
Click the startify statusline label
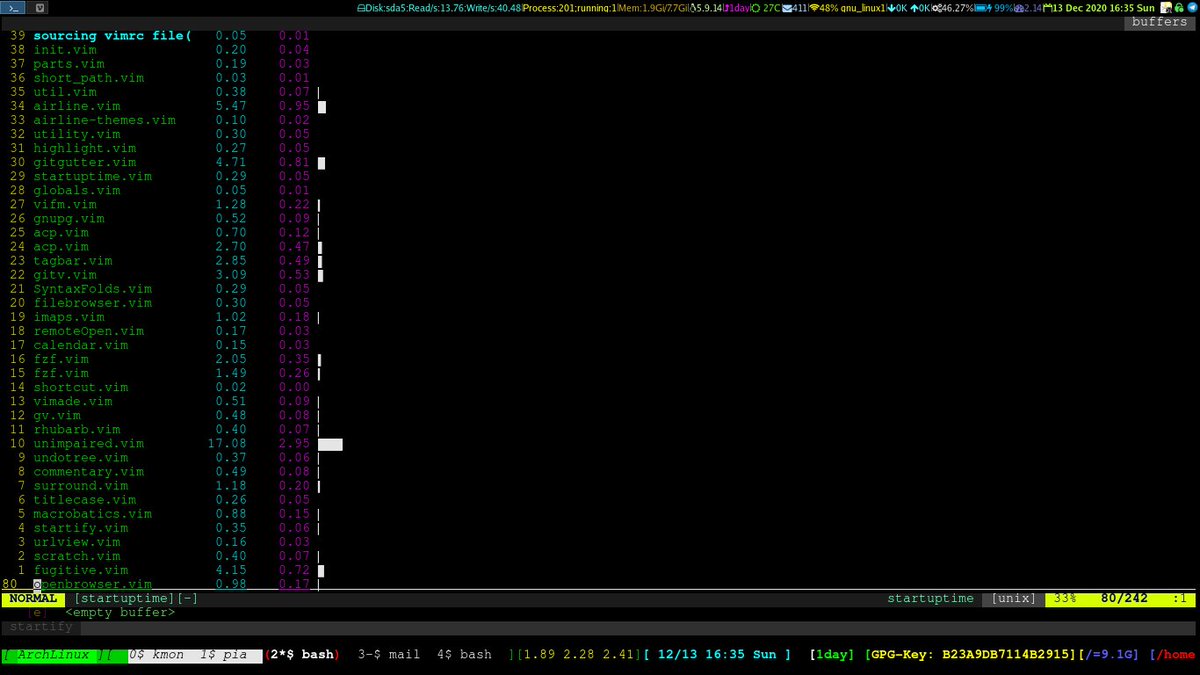42,627
